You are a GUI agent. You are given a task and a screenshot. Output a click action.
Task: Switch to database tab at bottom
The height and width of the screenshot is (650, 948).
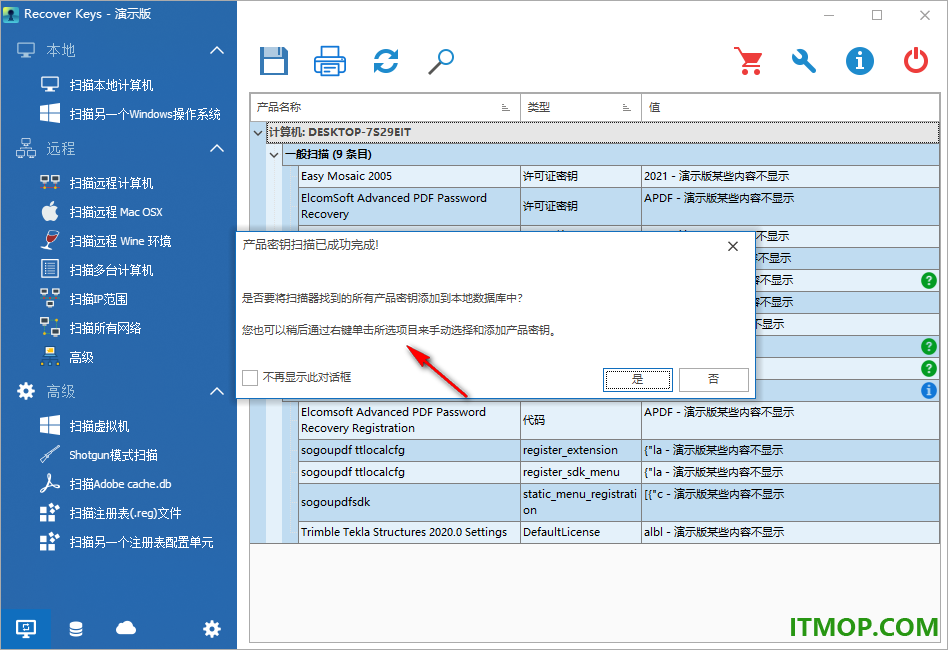coord(76,629)
